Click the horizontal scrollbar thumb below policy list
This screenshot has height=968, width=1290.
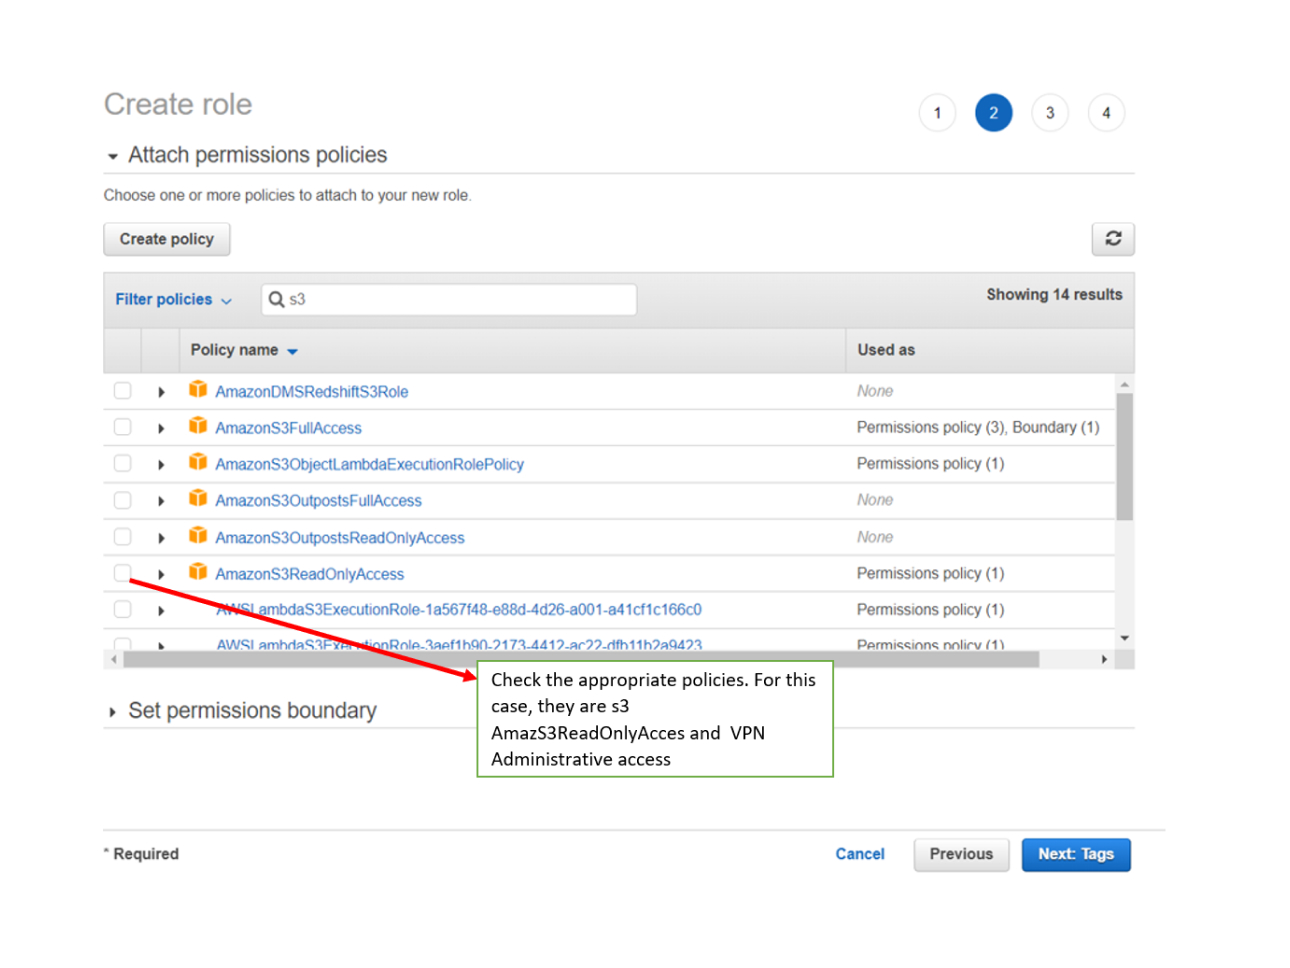click(x=581, y=660)
